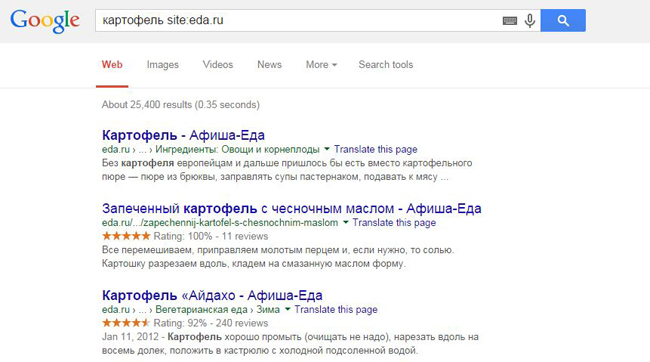Translate the 'Картофель - Афиша-Еда' page
650x362 pixels.
tap(376, 149)
